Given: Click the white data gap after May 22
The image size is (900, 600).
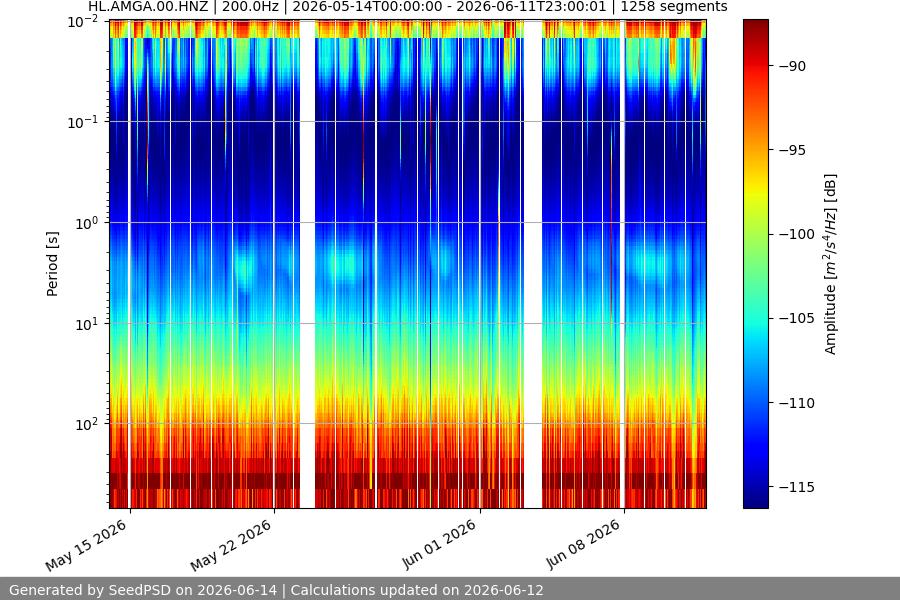Looking at the screenshot, I should pos(308,264).
